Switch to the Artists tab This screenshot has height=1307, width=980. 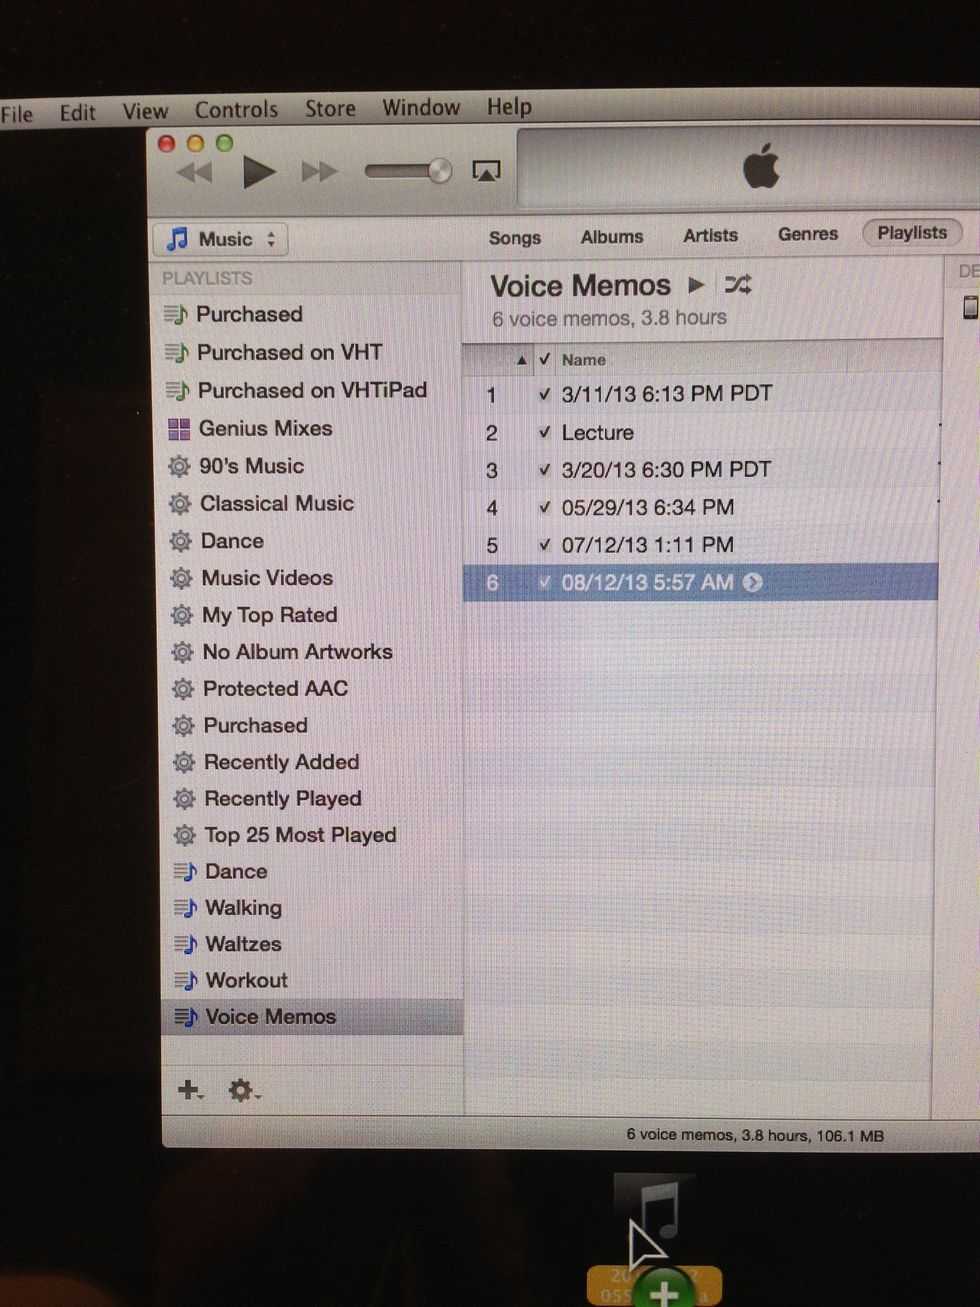[710, 235]
